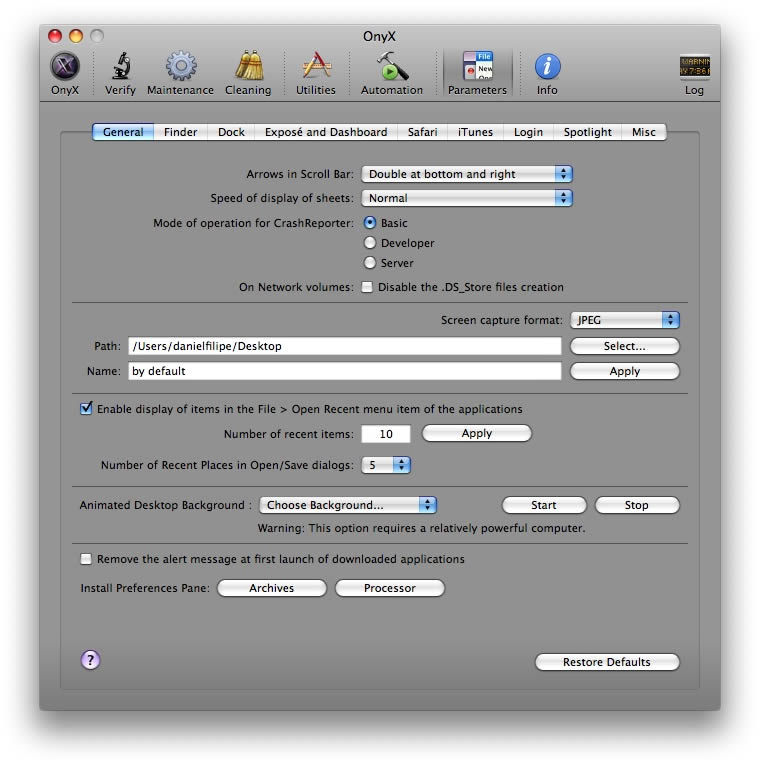760x765 pixels.
Task: Switch to the Misc tab
Action: [x=644, y=132]
